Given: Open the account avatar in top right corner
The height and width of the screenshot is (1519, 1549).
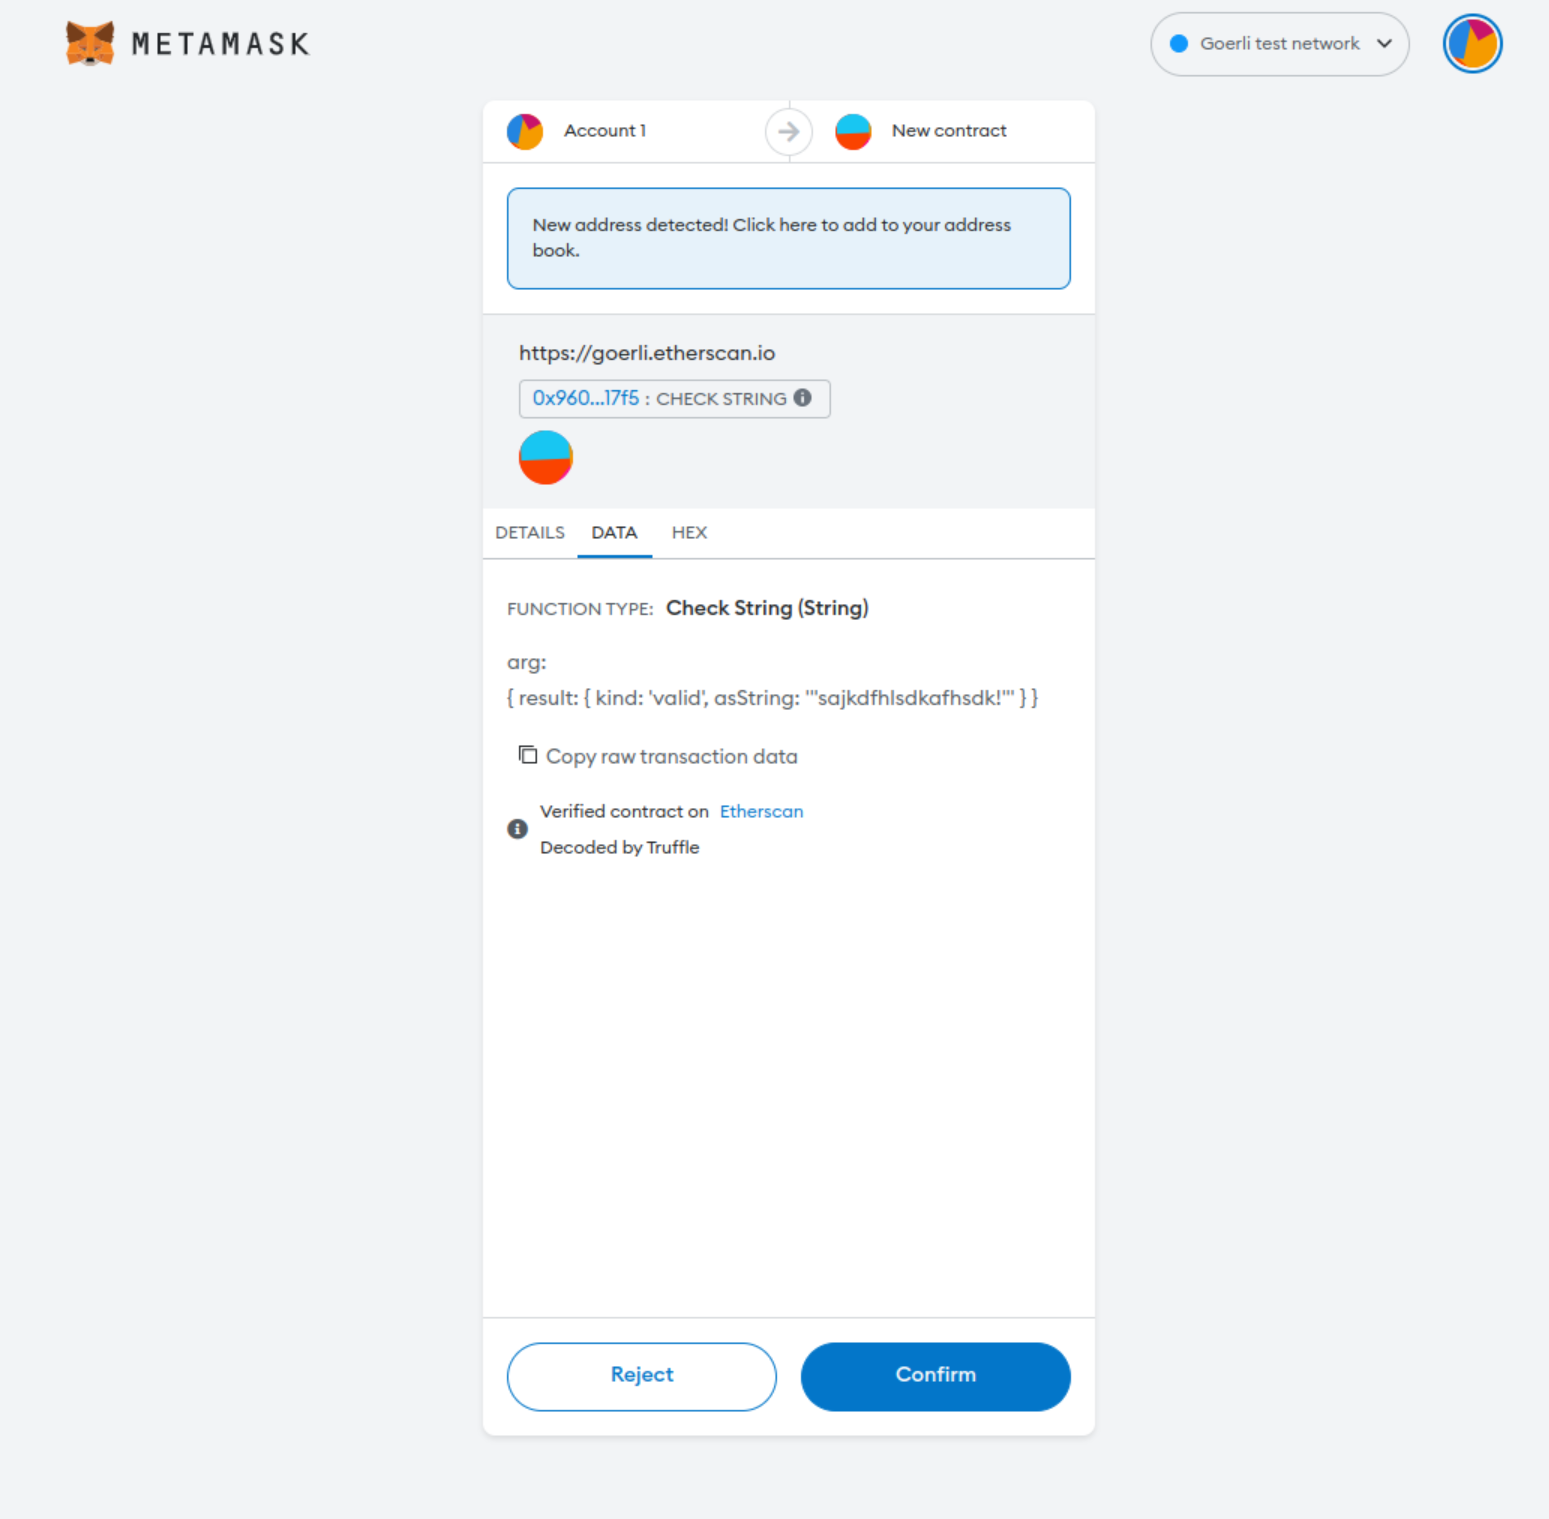Looking at the screenshot, I should click(x=1471, y=43).
